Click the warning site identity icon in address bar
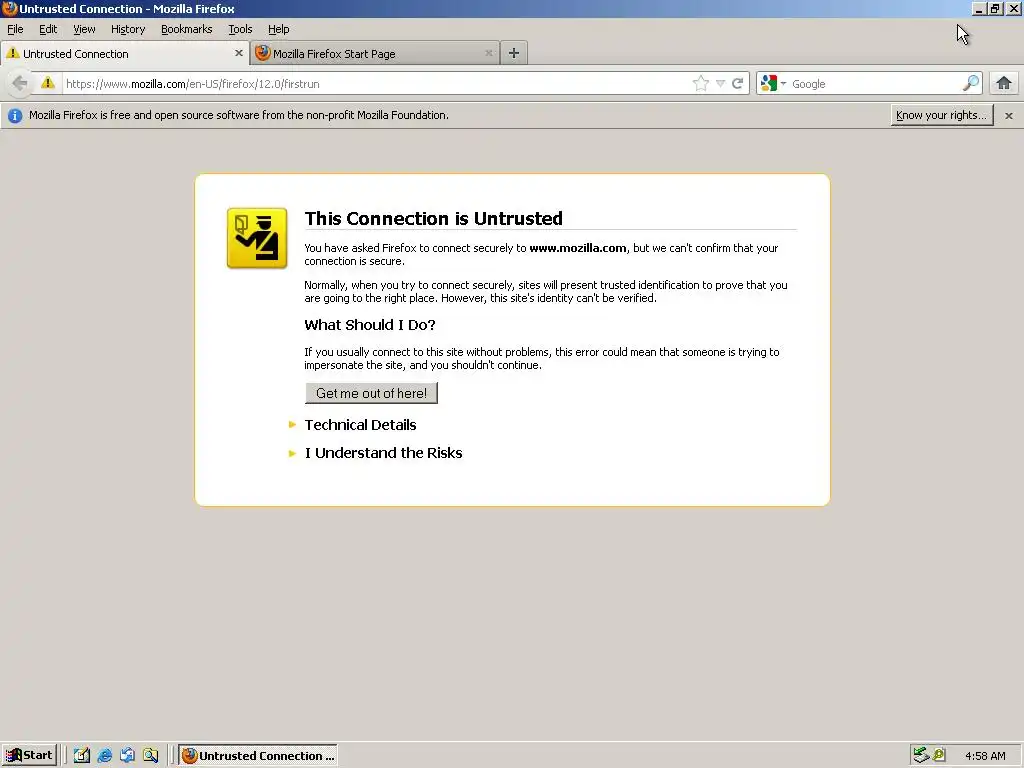This screenshot has width=1024, height=768. click(x=48, y=83)
